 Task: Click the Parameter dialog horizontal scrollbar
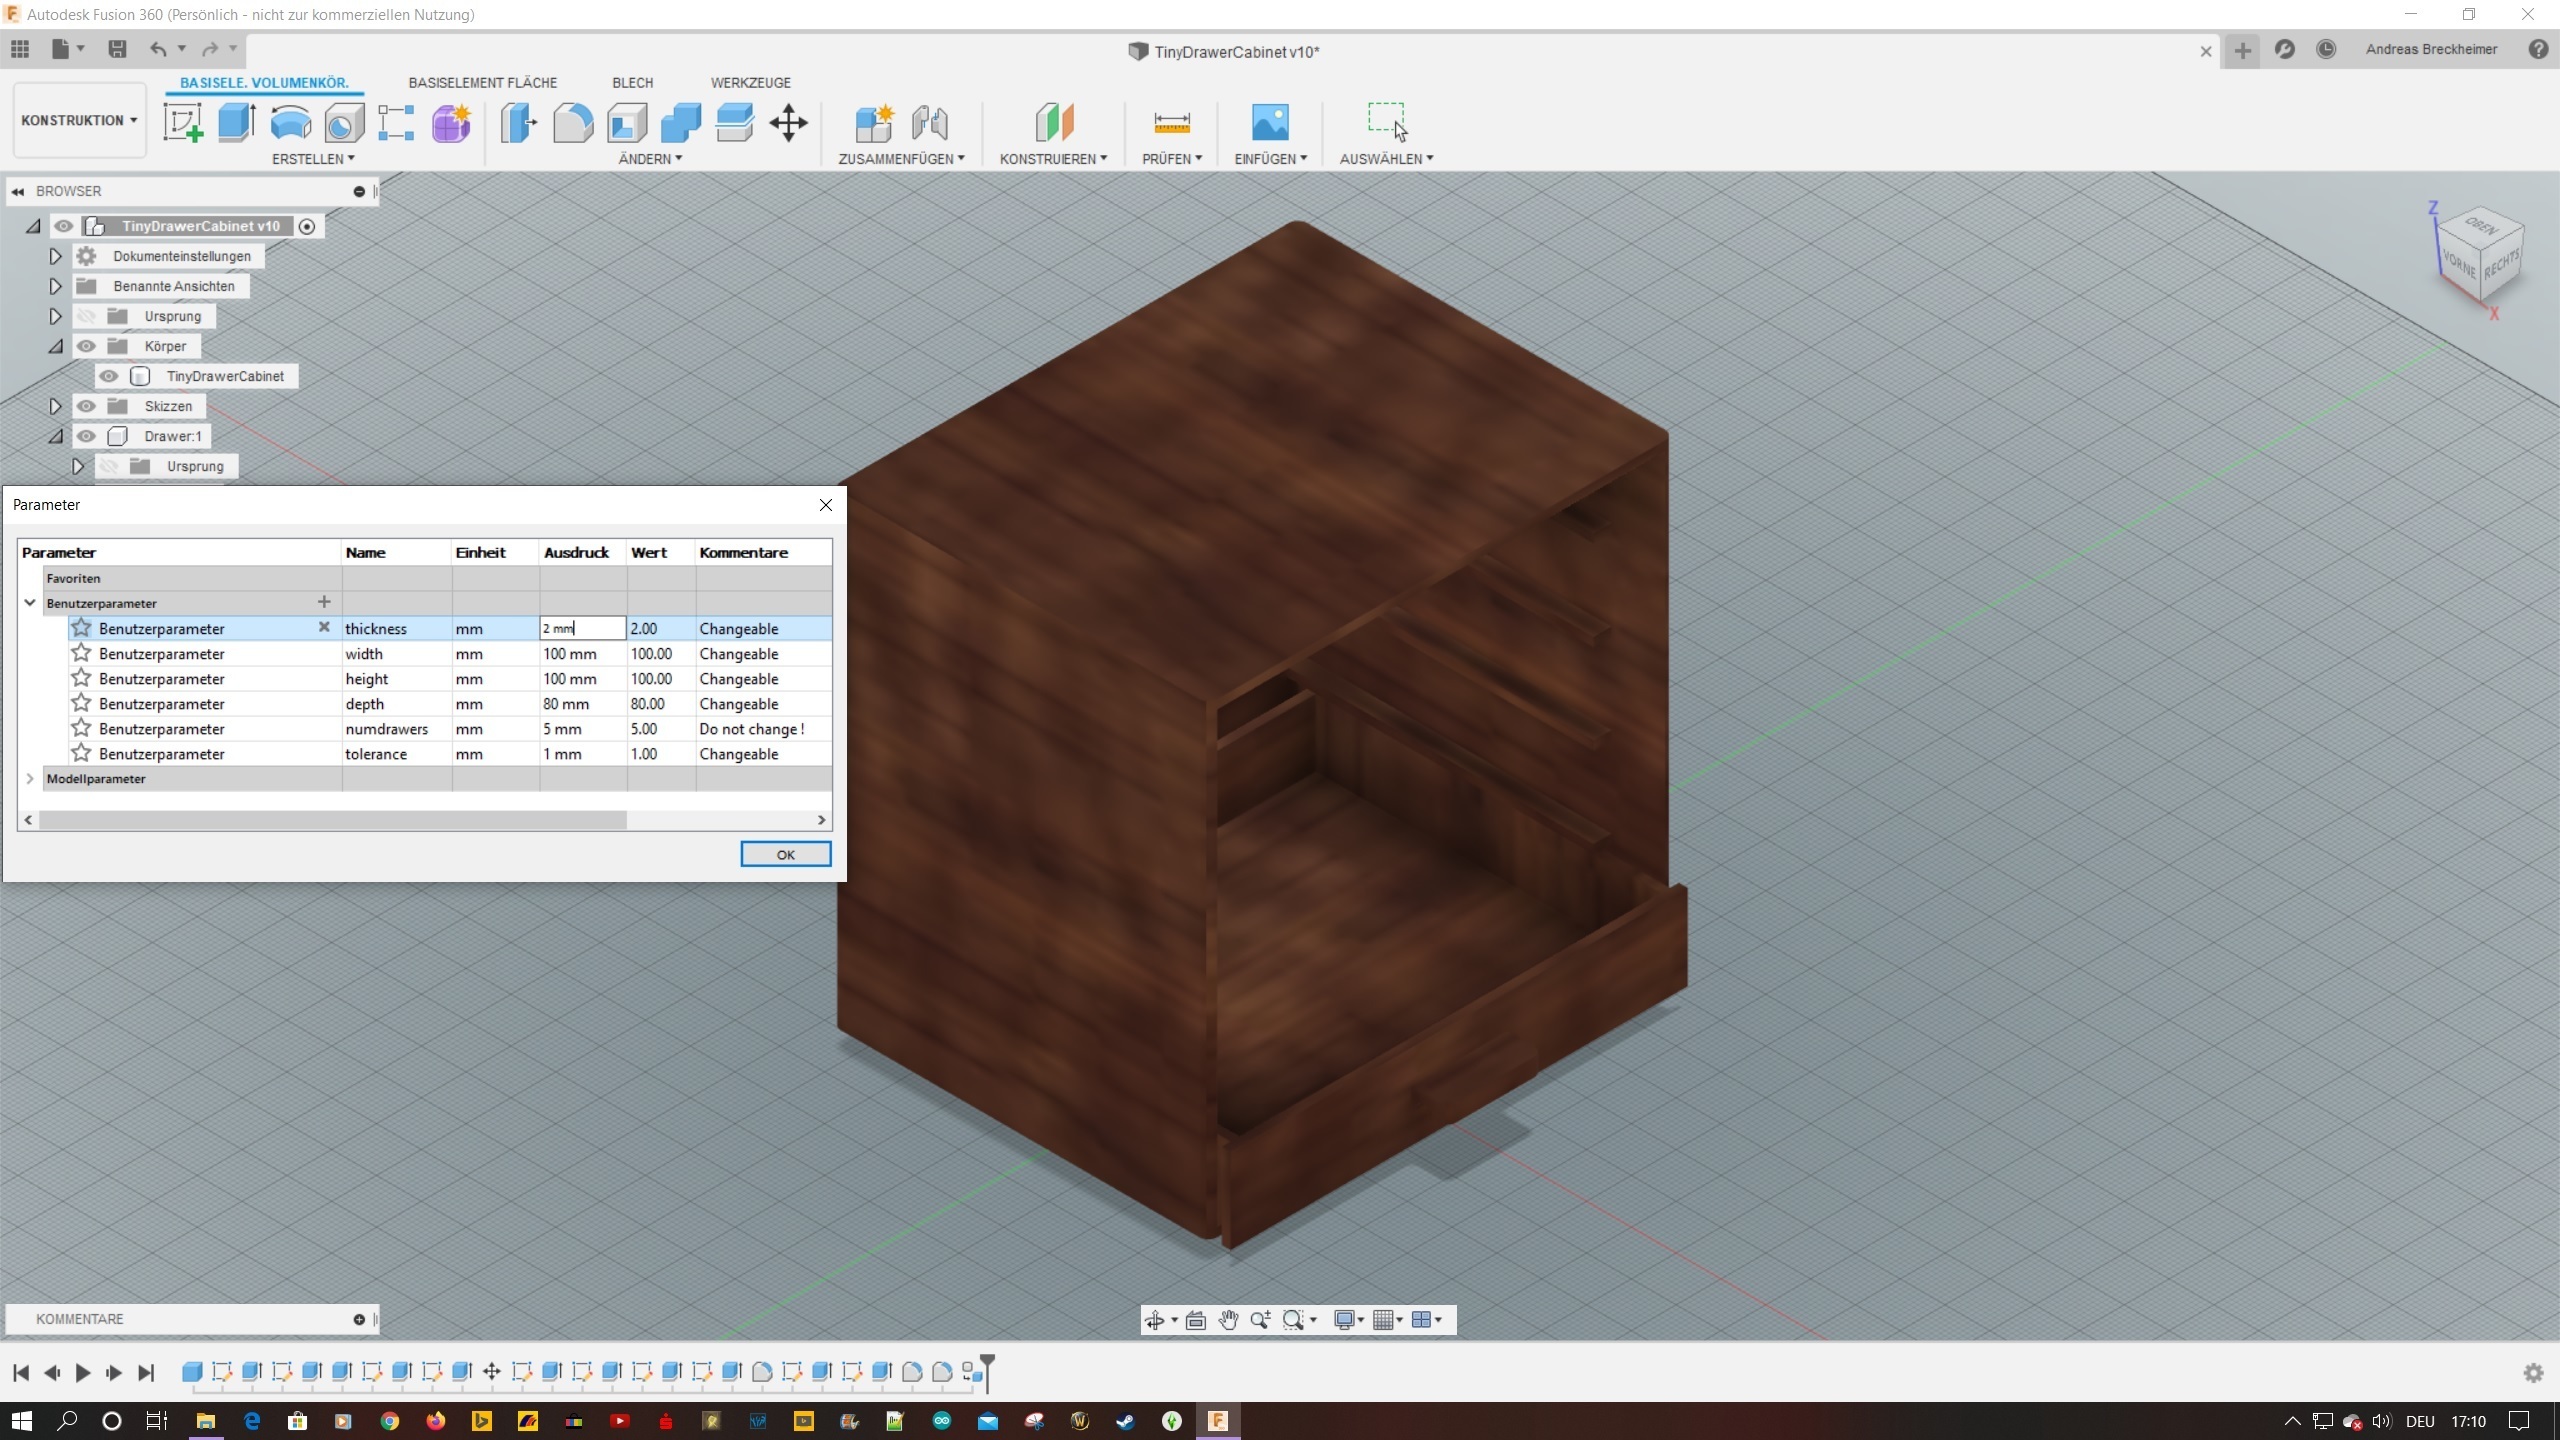[x=332, y=820]
